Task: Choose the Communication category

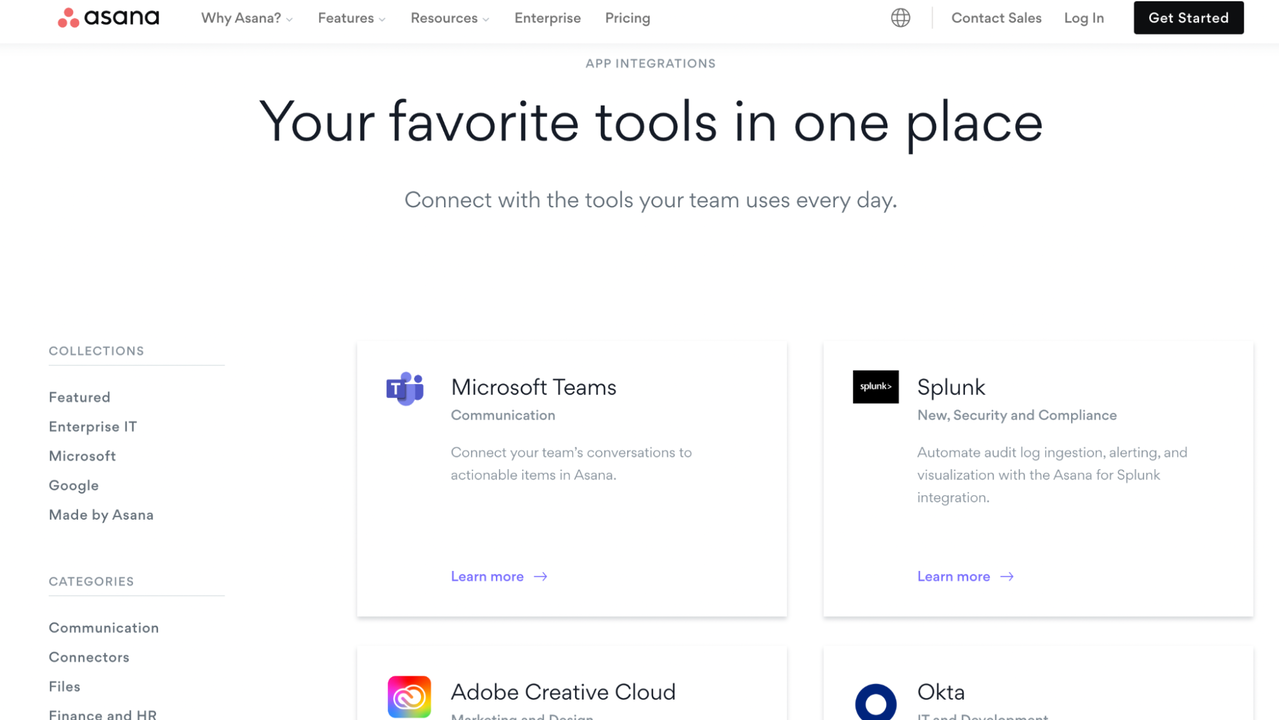Action: click(x=104, y=628)
